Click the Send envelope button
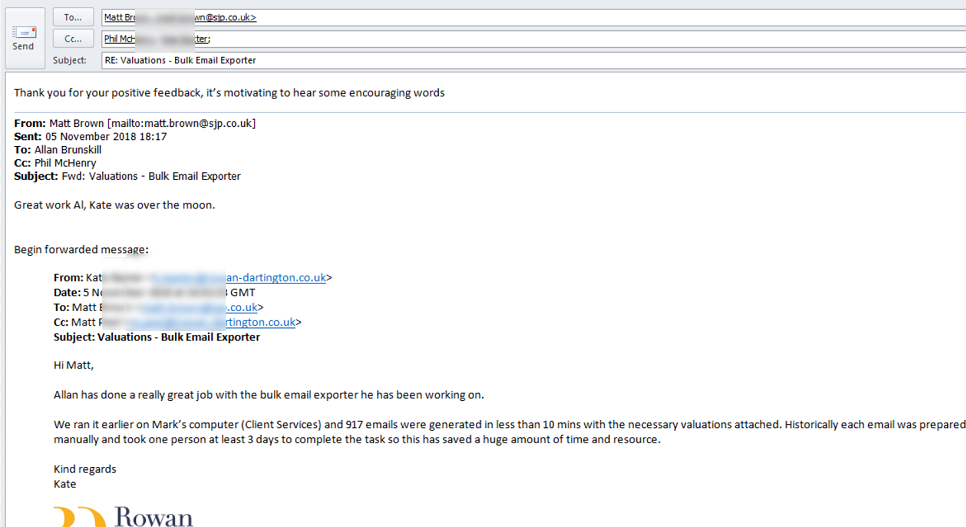The height and width of the screenshot is (527, 966). point(23,38)
